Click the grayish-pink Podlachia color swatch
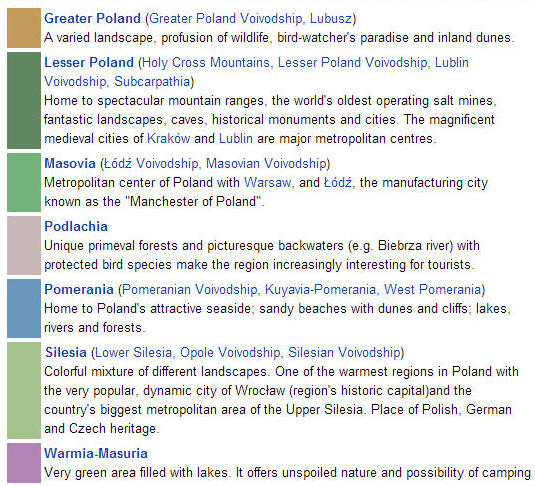 [x=24, y=245]
